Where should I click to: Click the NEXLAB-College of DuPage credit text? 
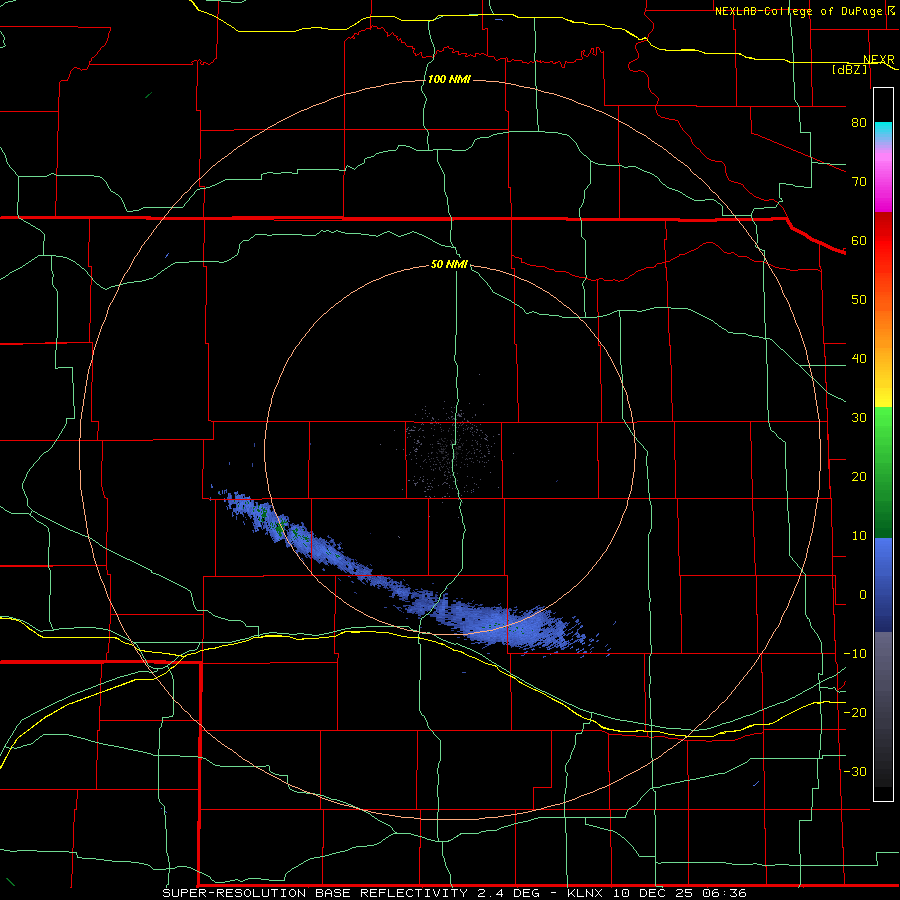(801, 11)
